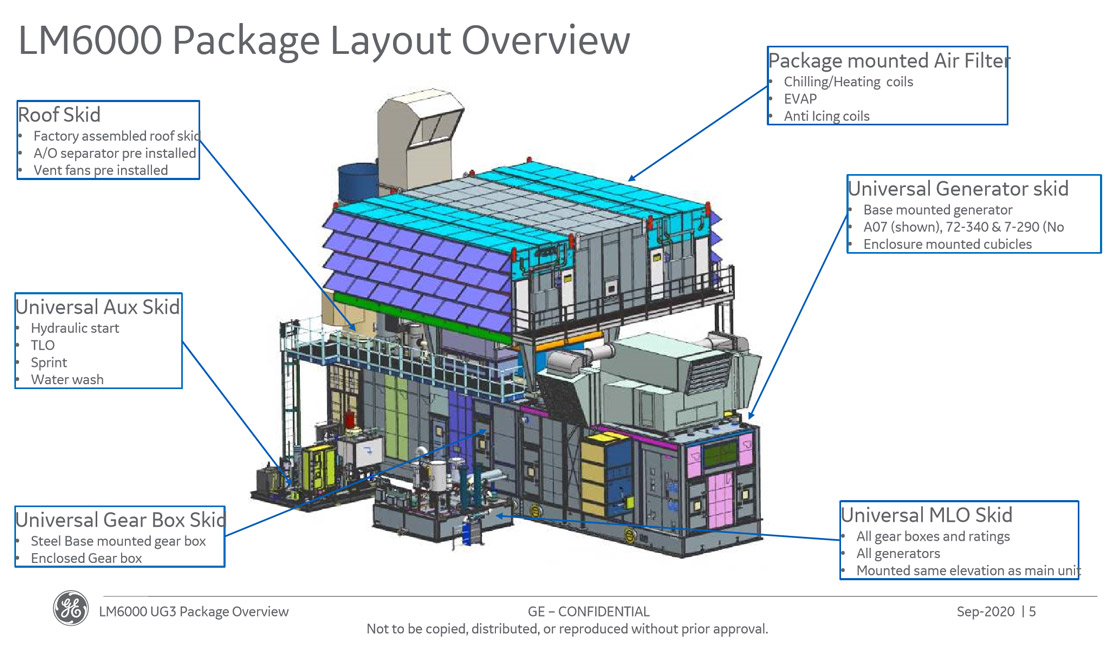The height and width of the screenshot is (652, 1110).
Task: Click the 'Universal Generator skid' heading
Action: pyautogui.click(x=958, y=188)
